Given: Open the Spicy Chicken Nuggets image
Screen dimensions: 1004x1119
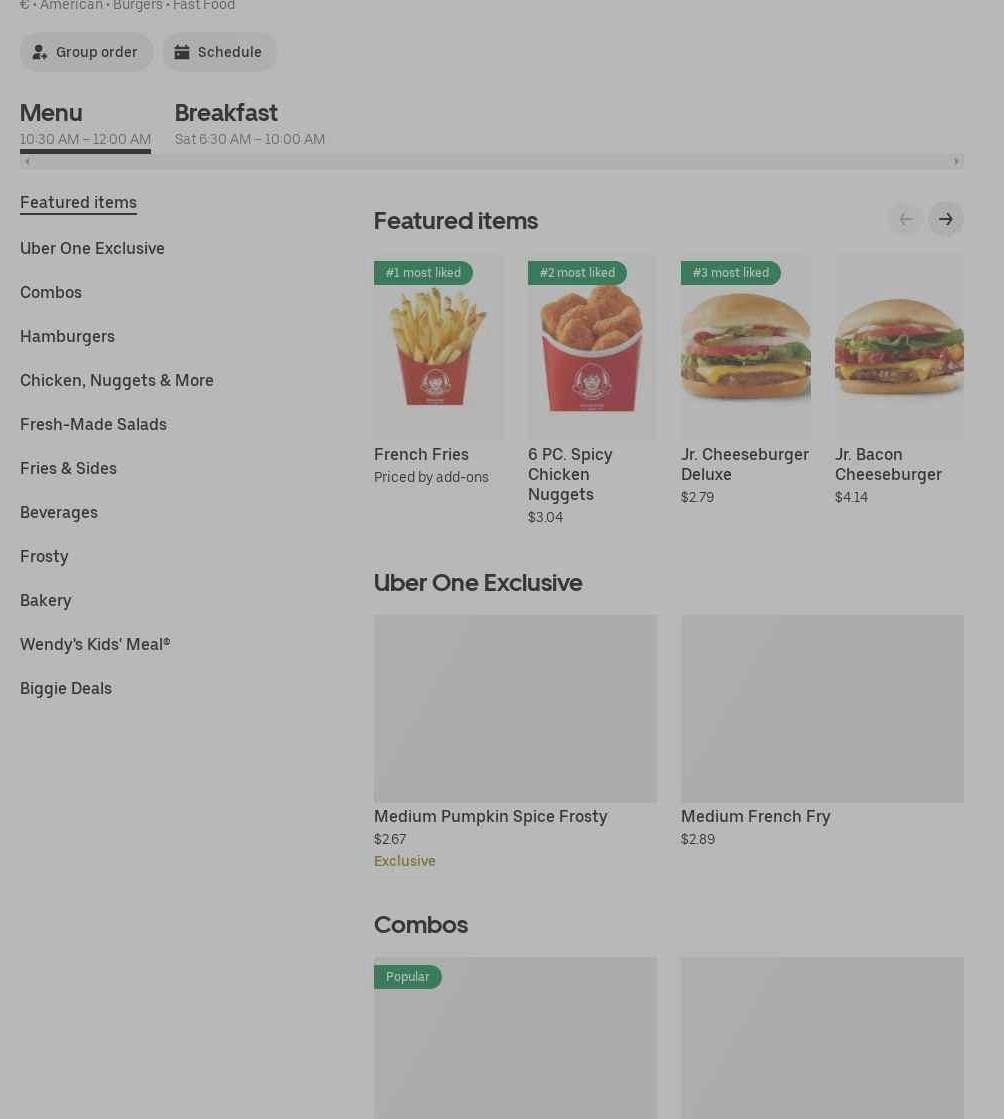Looking at the screenshot, I should (x=592, y=346).
